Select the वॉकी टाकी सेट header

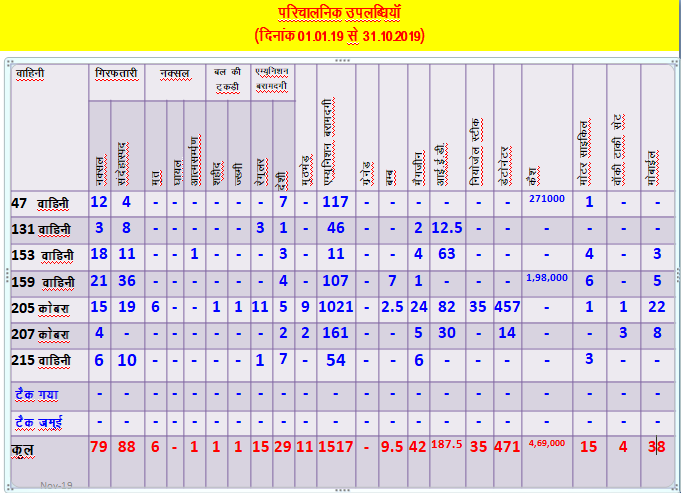pos(618,151)
